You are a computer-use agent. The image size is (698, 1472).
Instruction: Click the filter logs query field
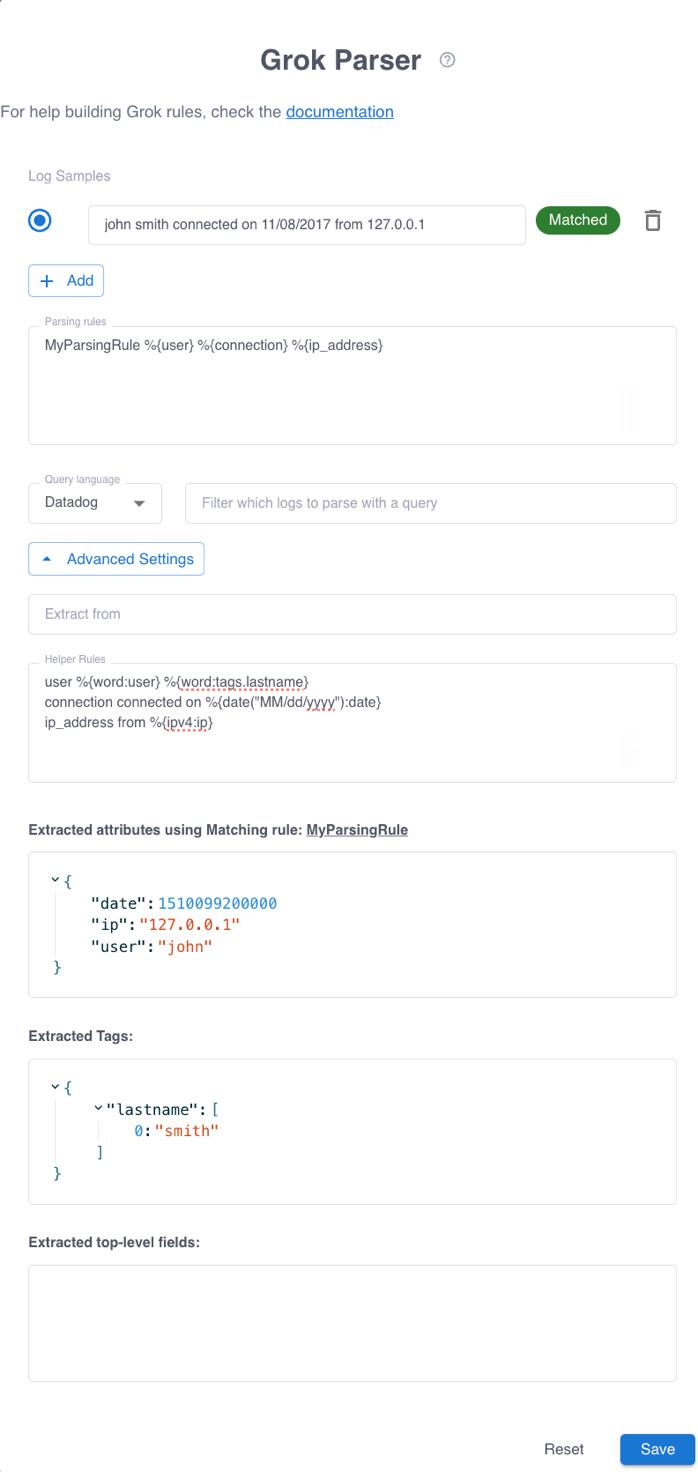pyautogui.click(x=430, y=503)
